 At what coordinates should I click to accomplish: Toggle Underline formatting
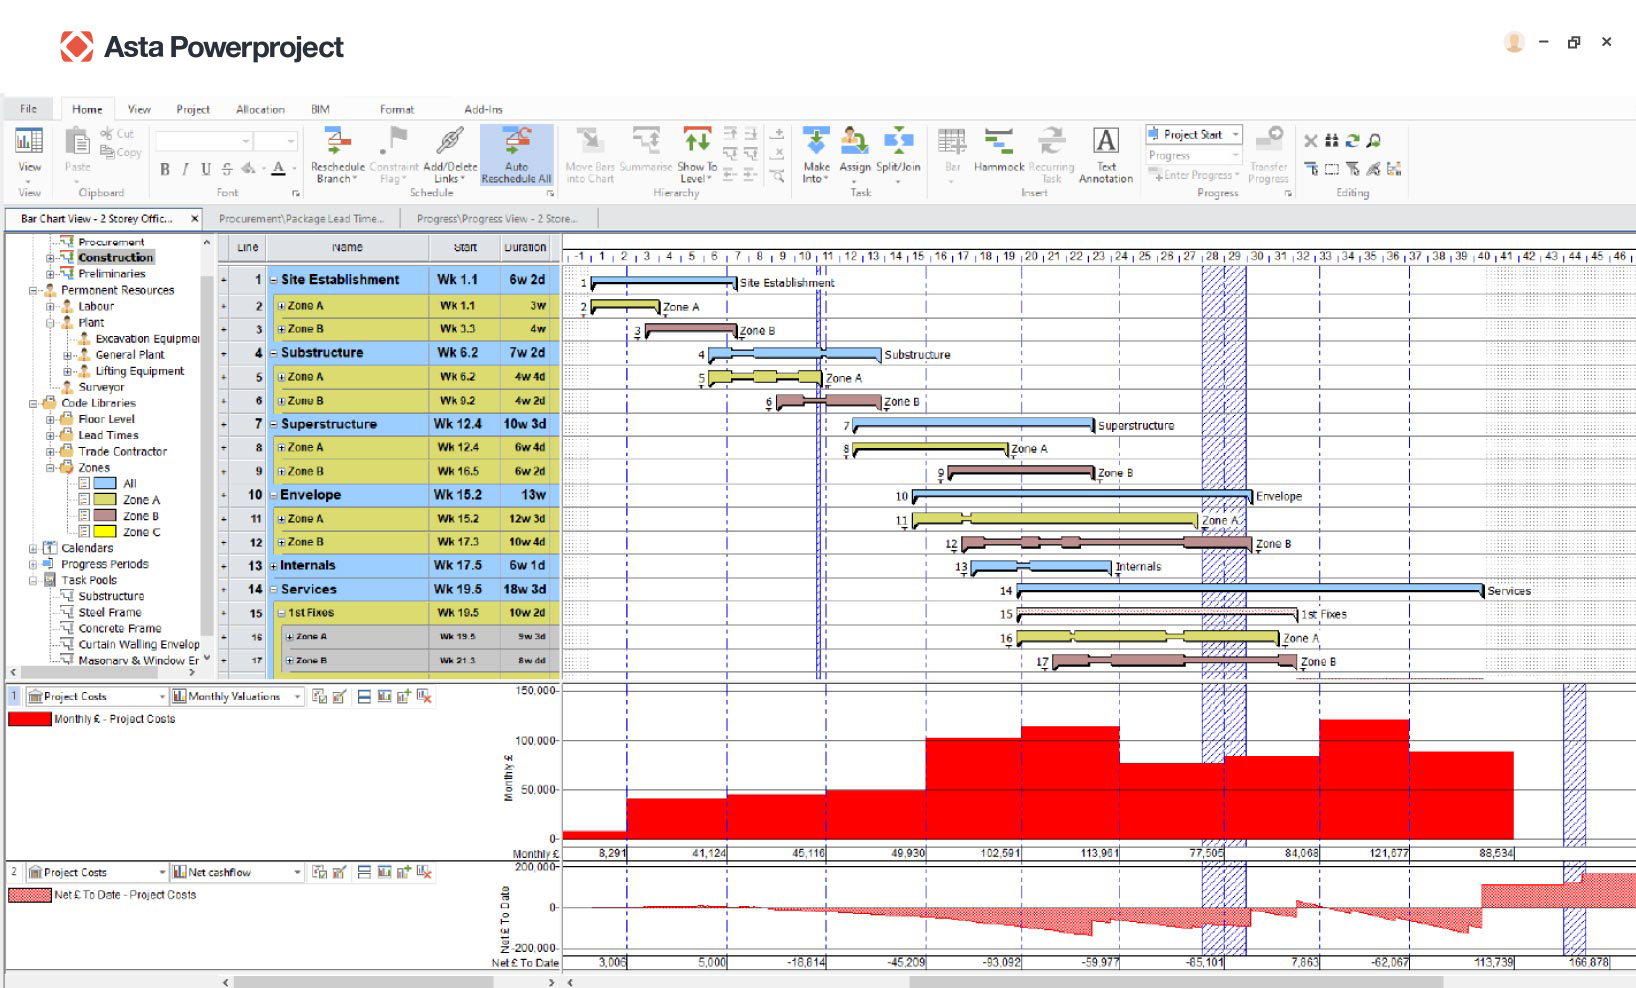[206, 169]
